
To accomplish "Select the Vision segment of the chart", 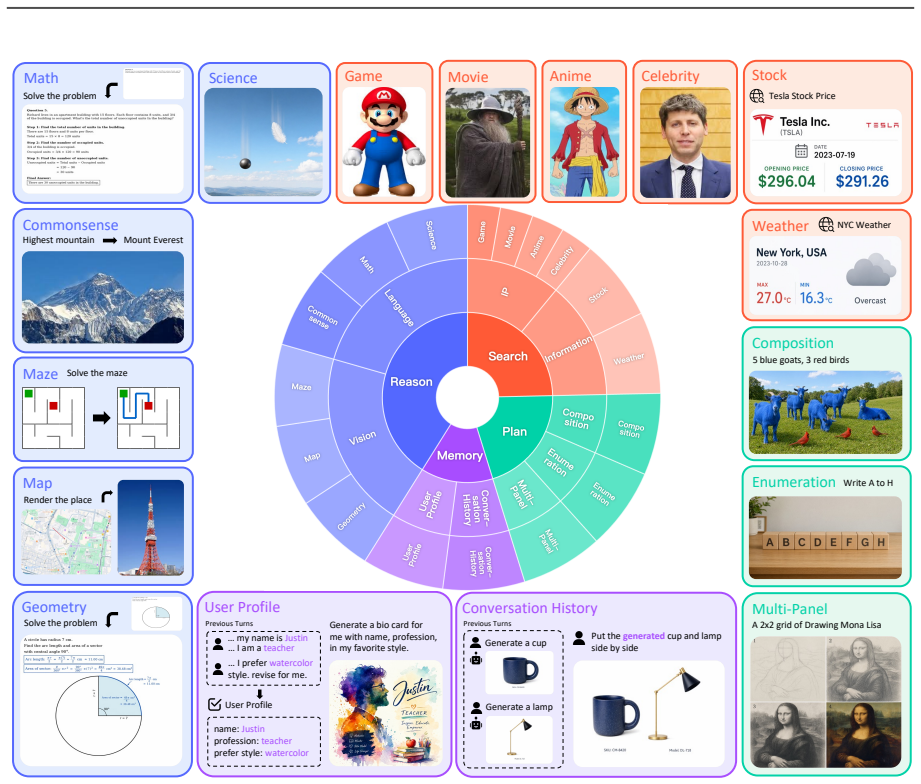I will 362,438.
